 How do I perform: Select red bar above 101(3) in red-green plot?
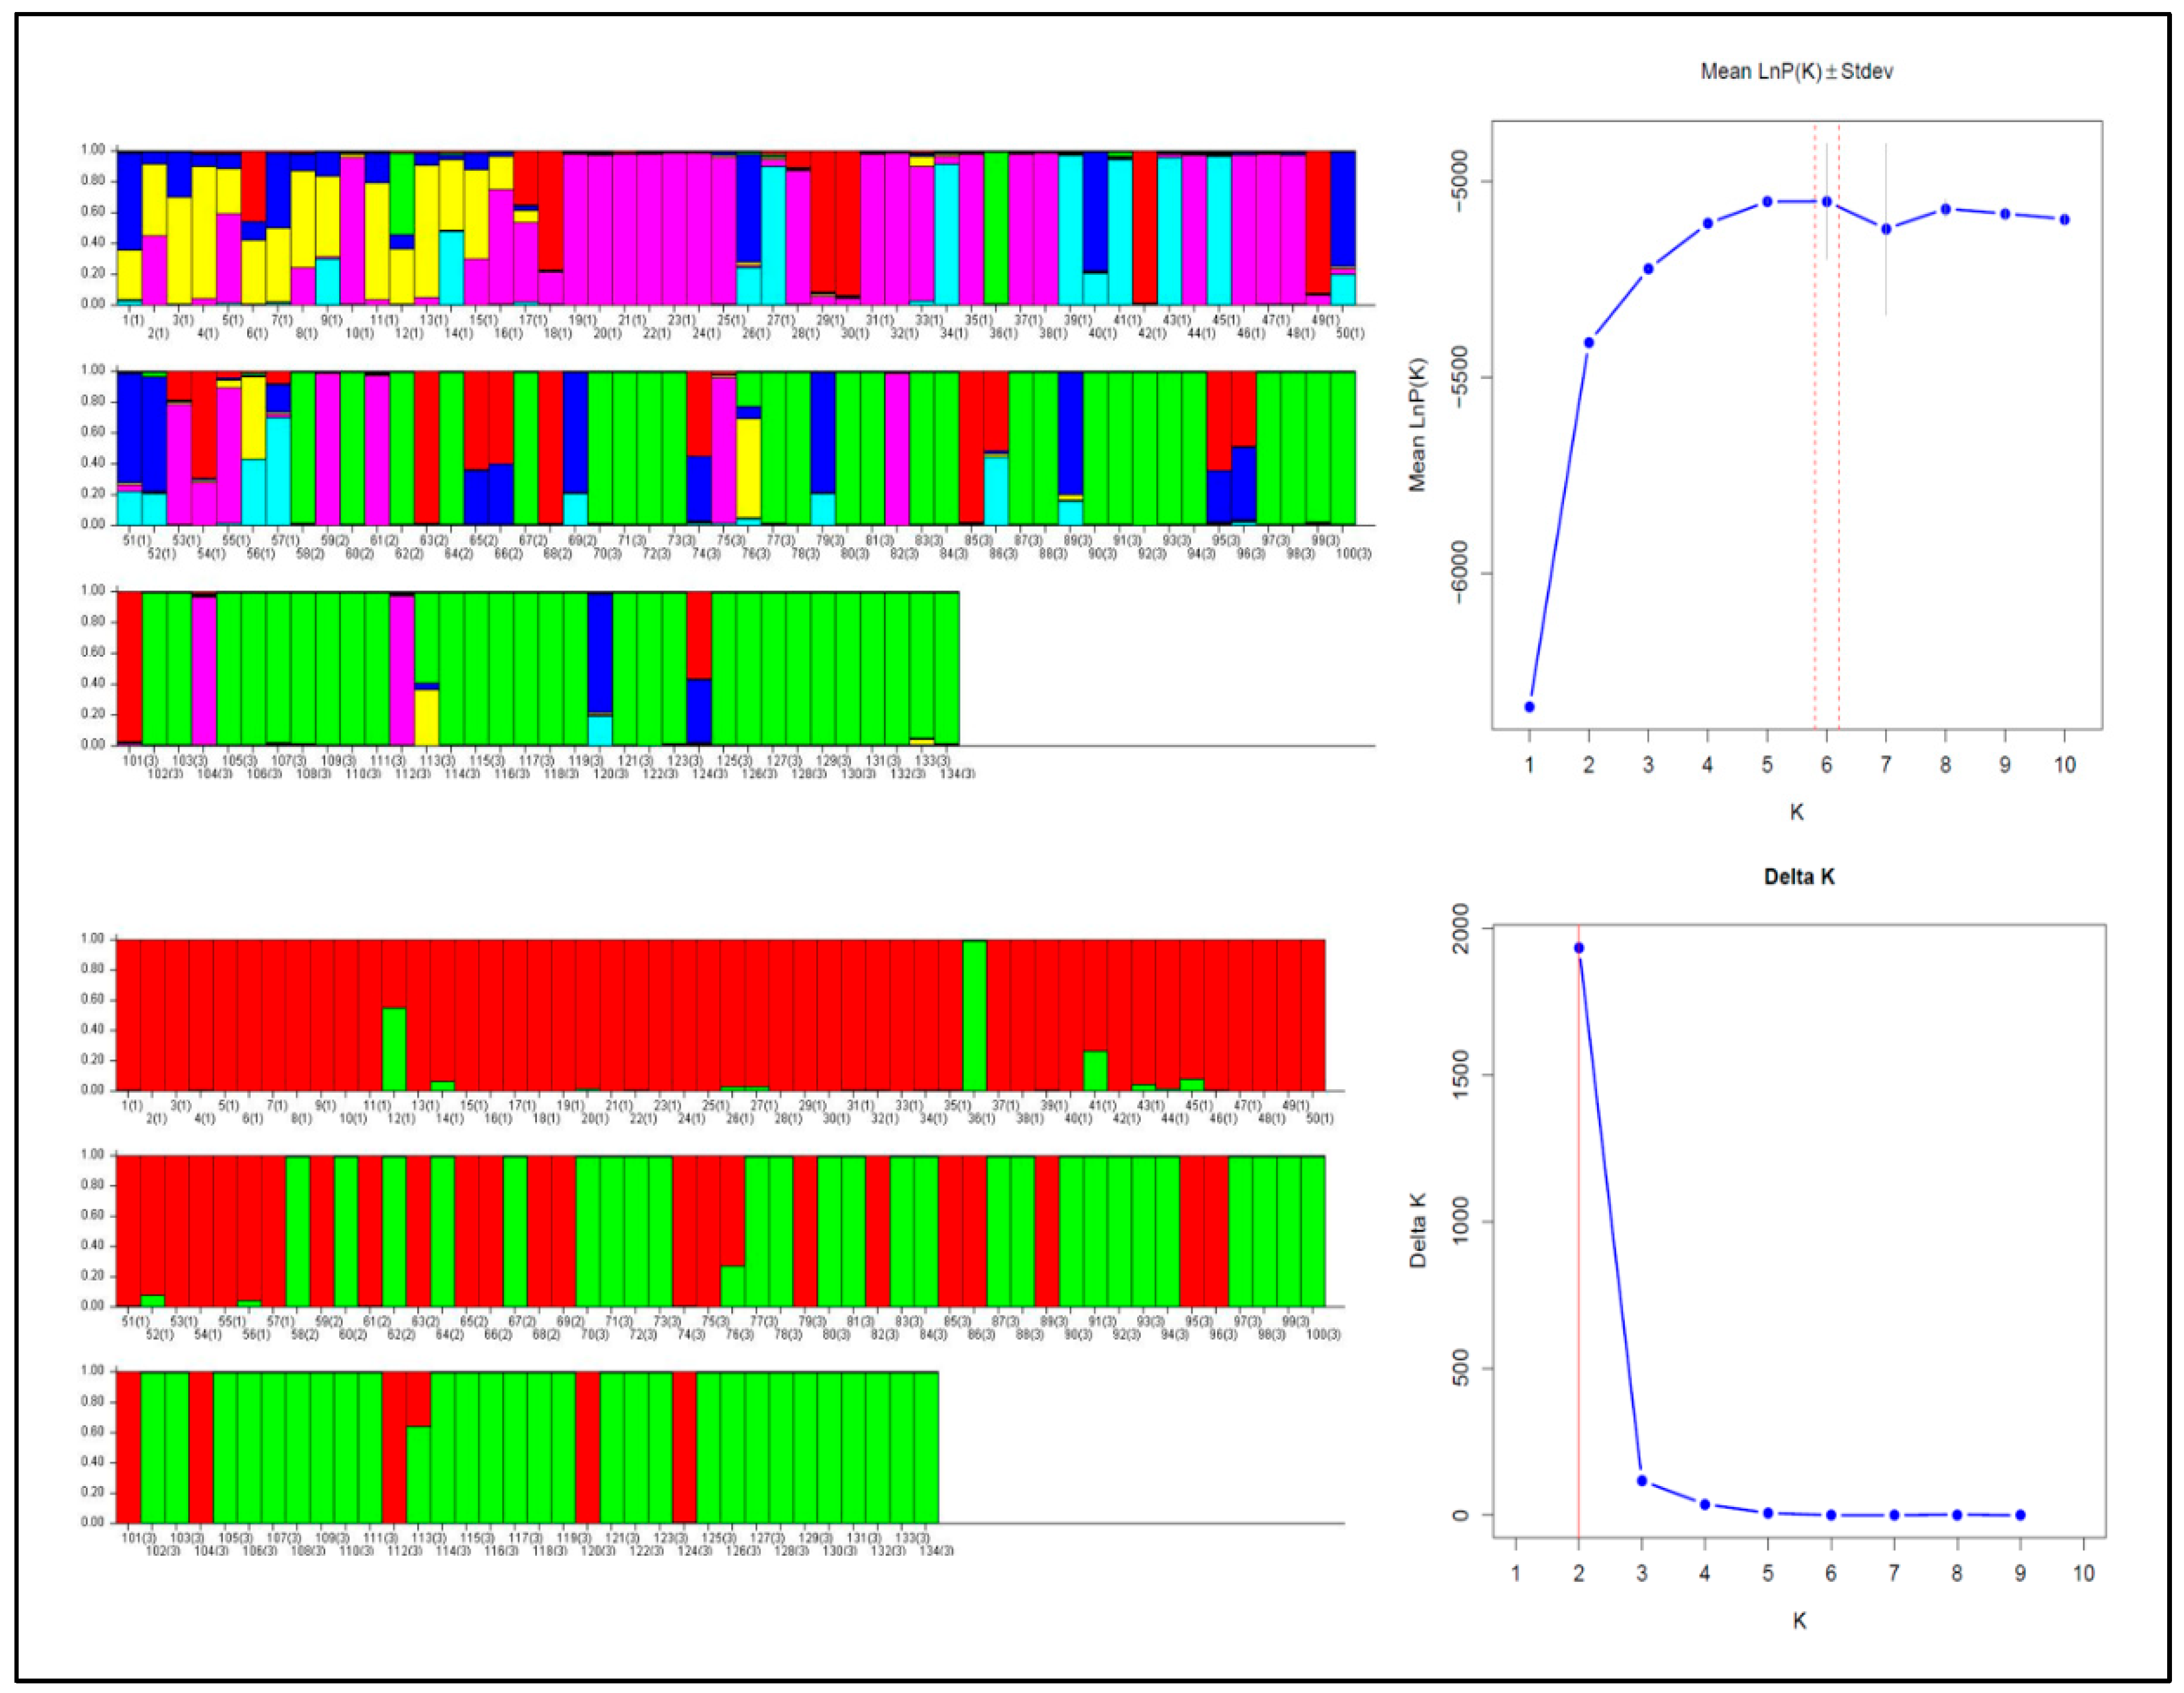click(x=129, y=1447)
